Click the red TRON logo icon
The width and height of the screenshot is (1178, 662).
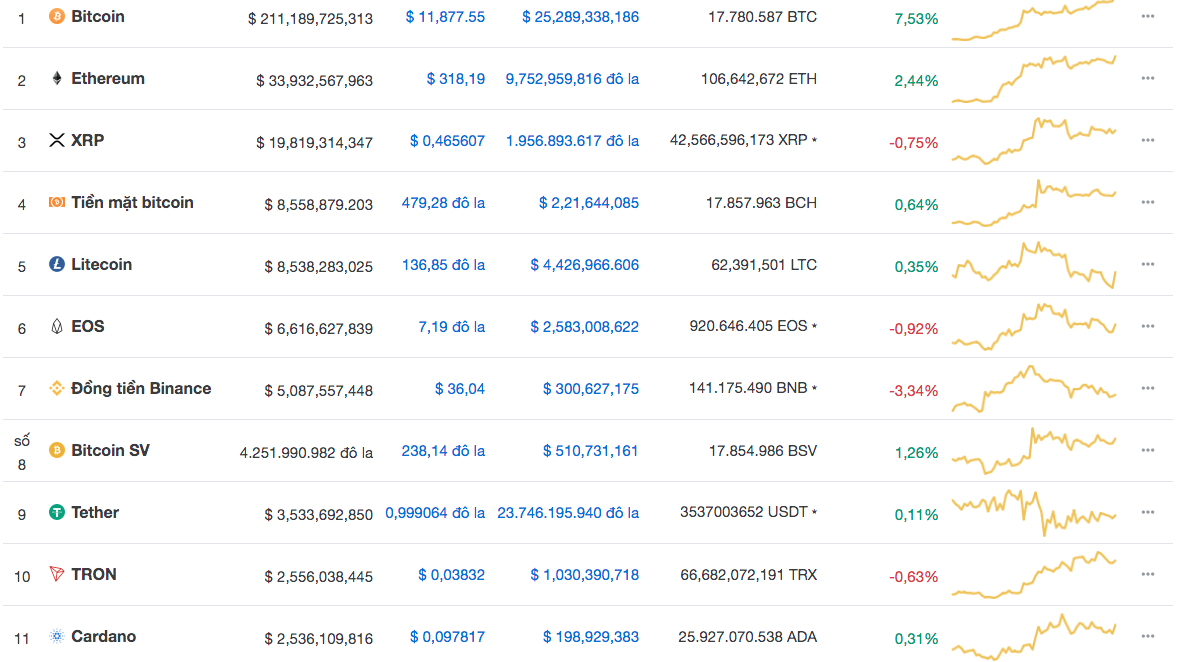tap(57, 575)
